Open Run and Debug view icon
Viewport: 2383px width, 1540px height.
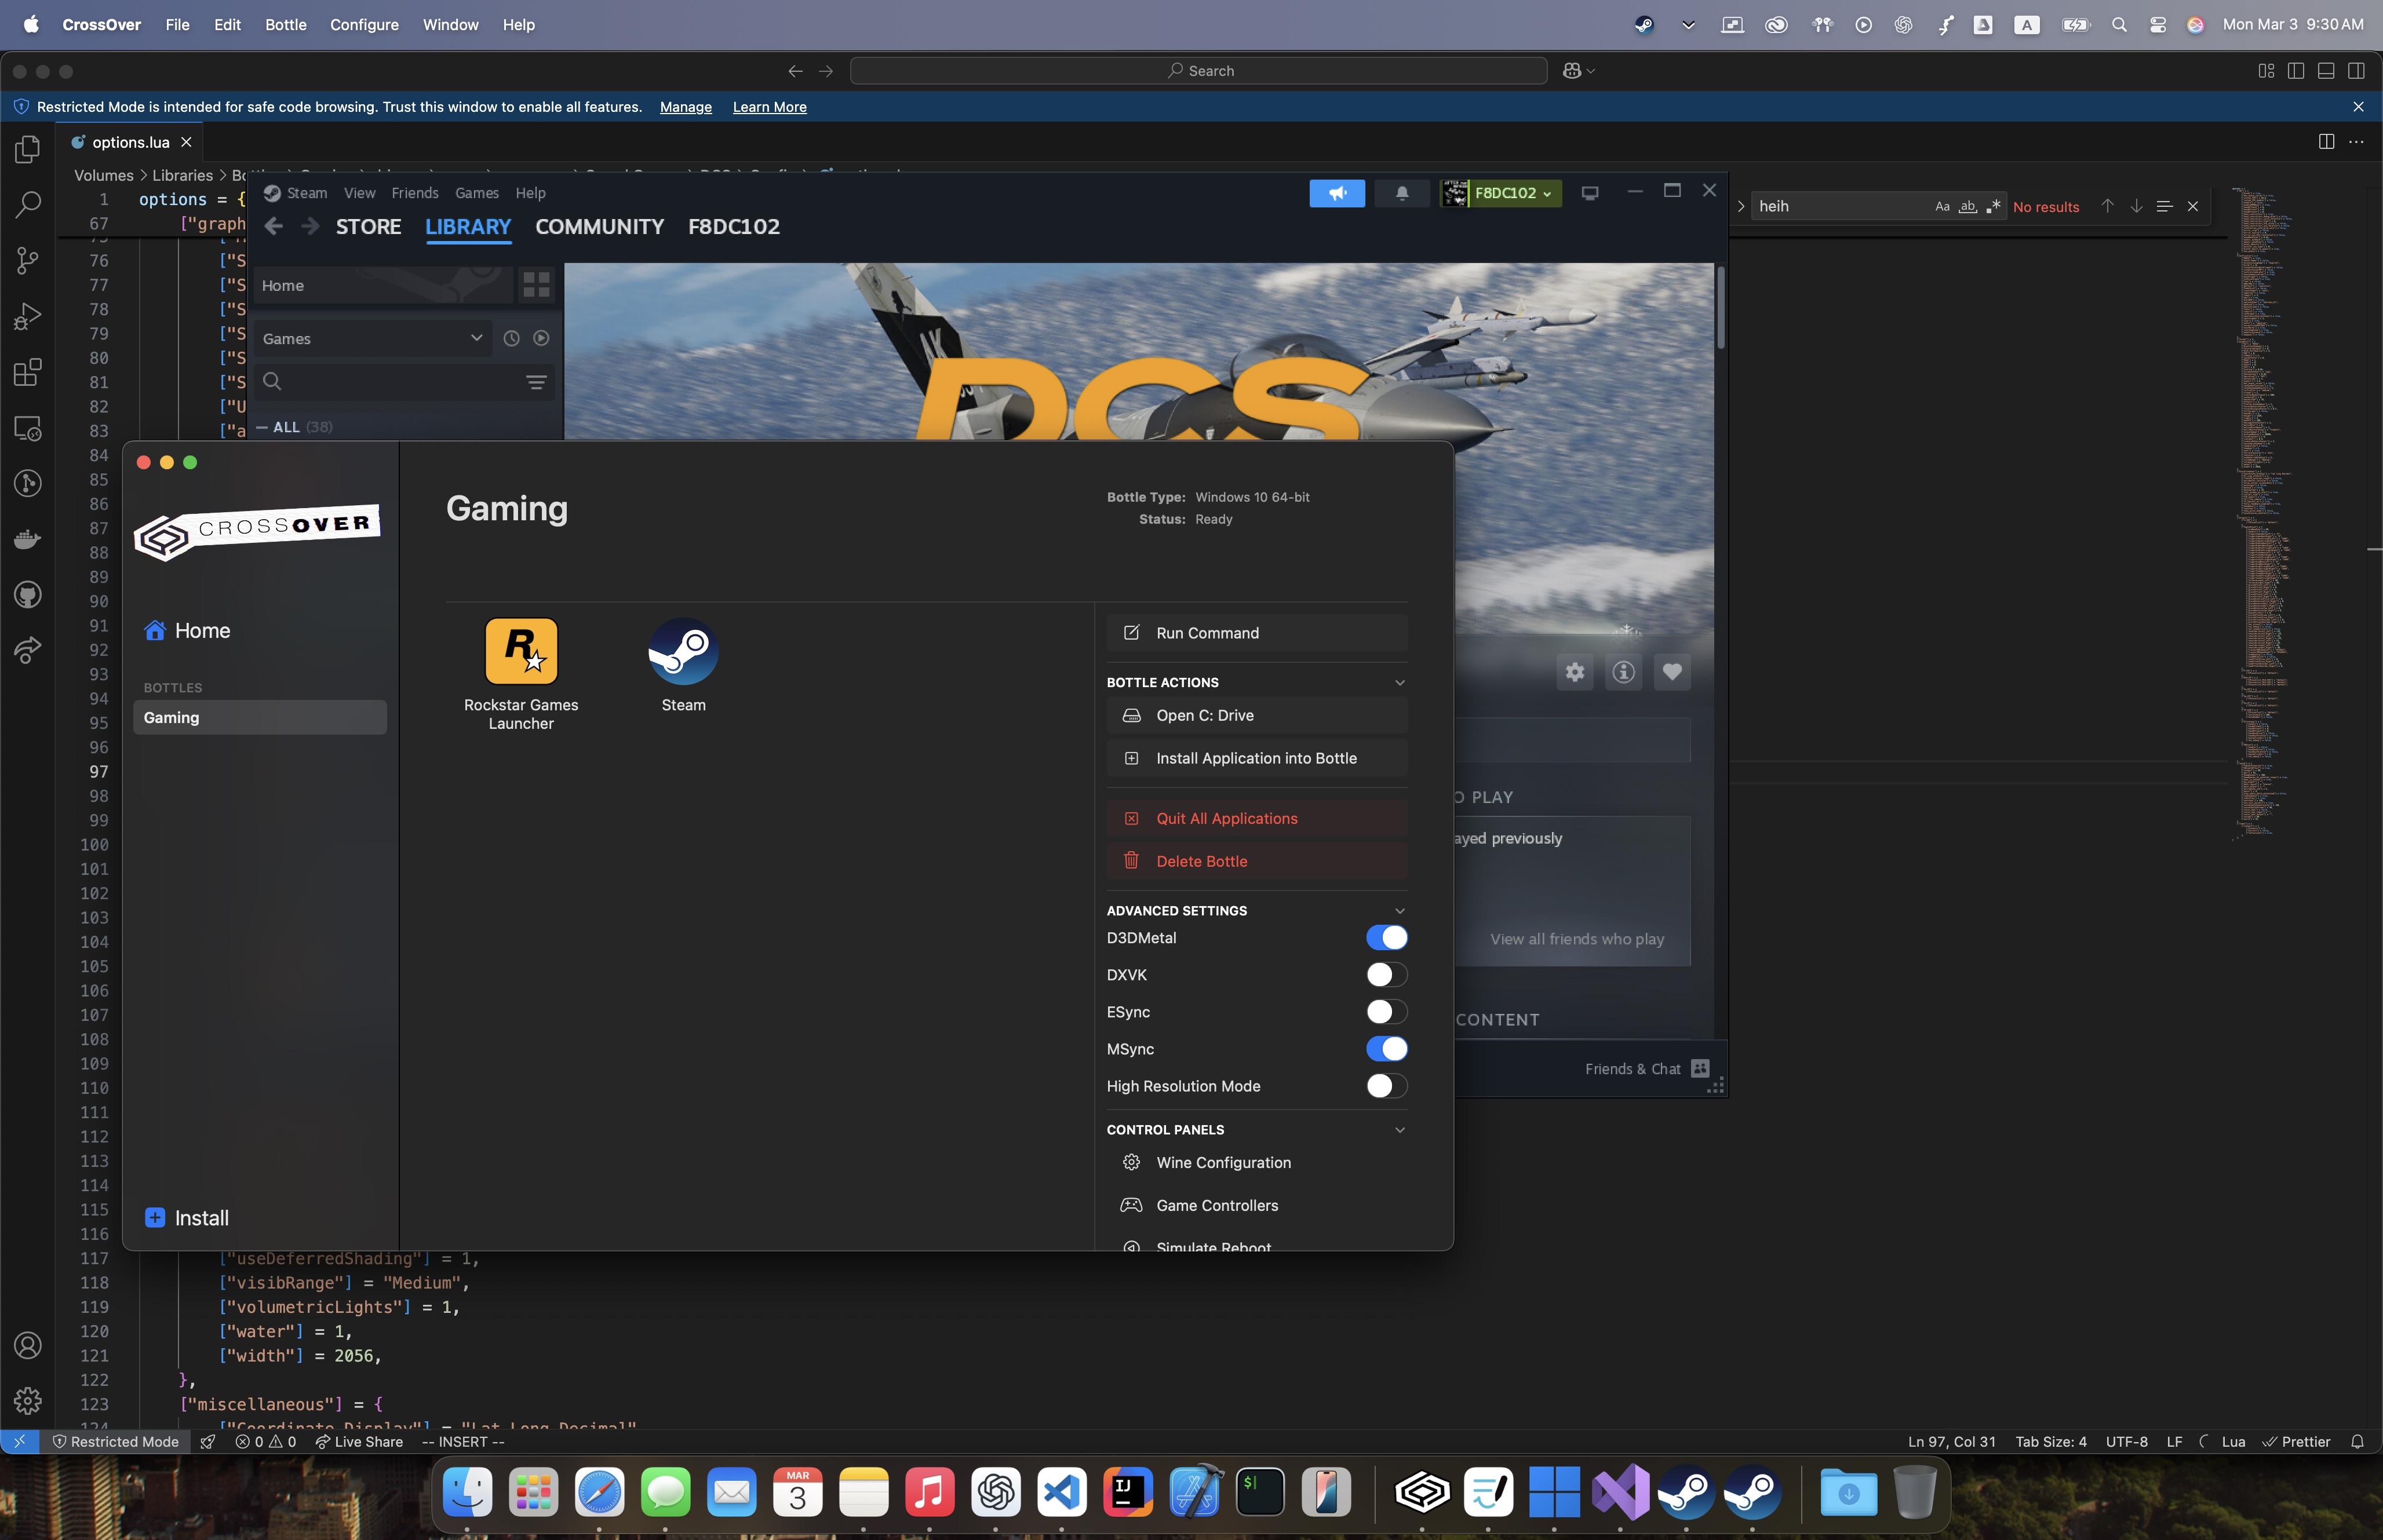[x=28, y=317]
